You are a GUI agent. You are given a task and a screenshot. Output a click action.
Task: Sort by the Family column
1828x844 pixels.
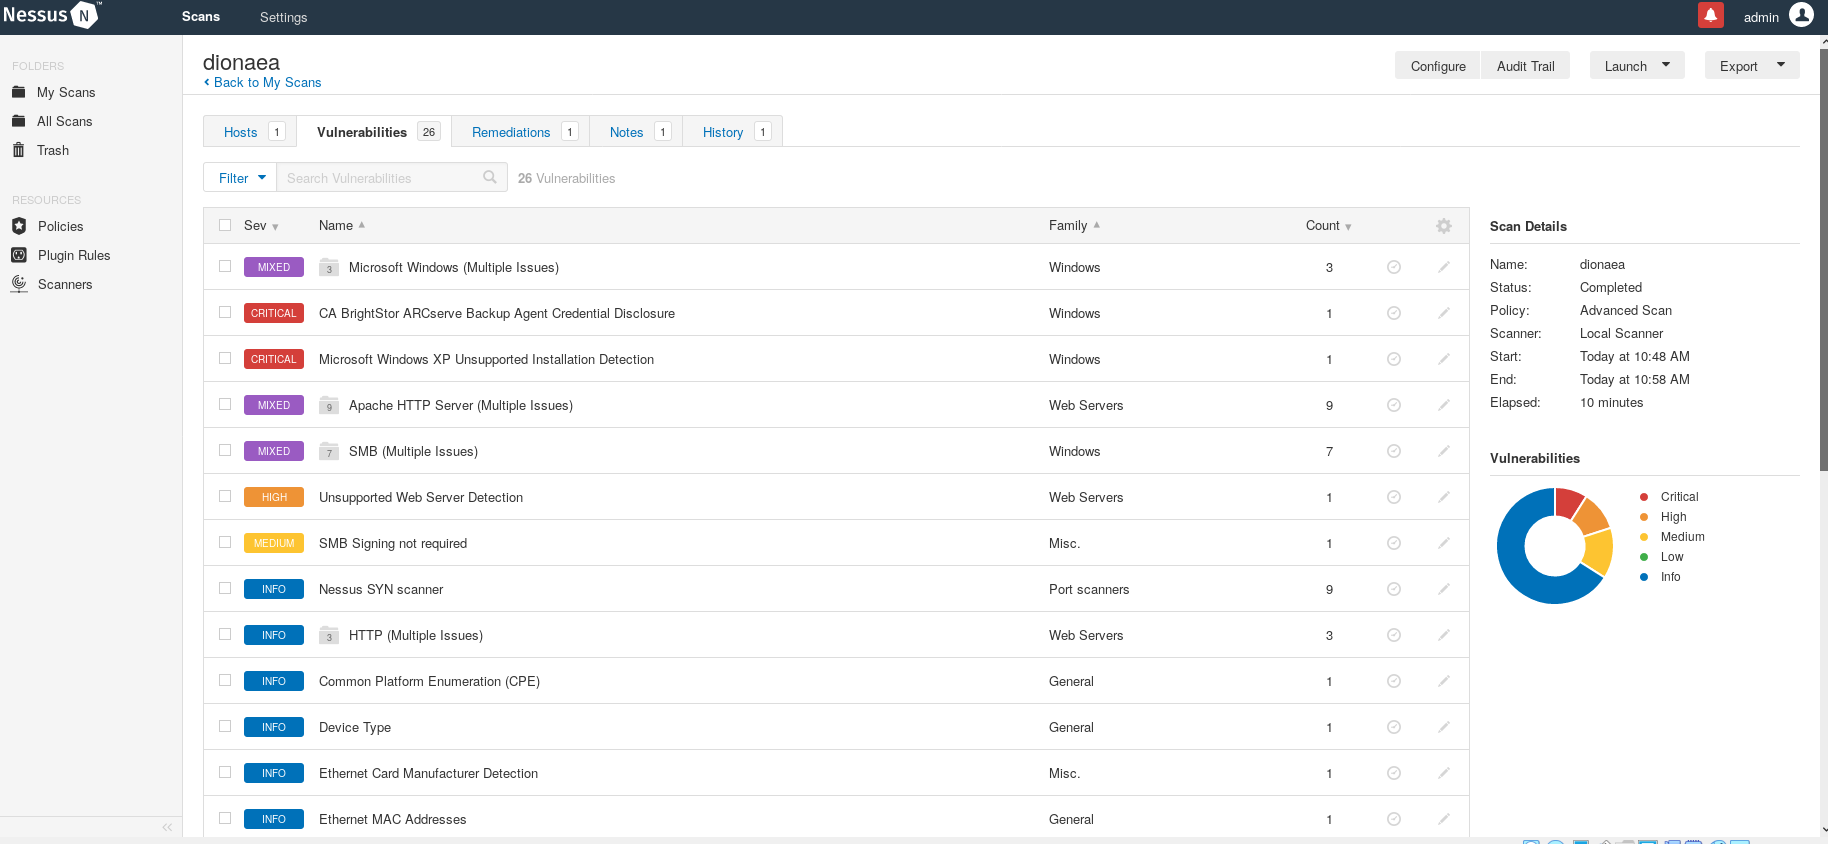[x=1074, y=226]
